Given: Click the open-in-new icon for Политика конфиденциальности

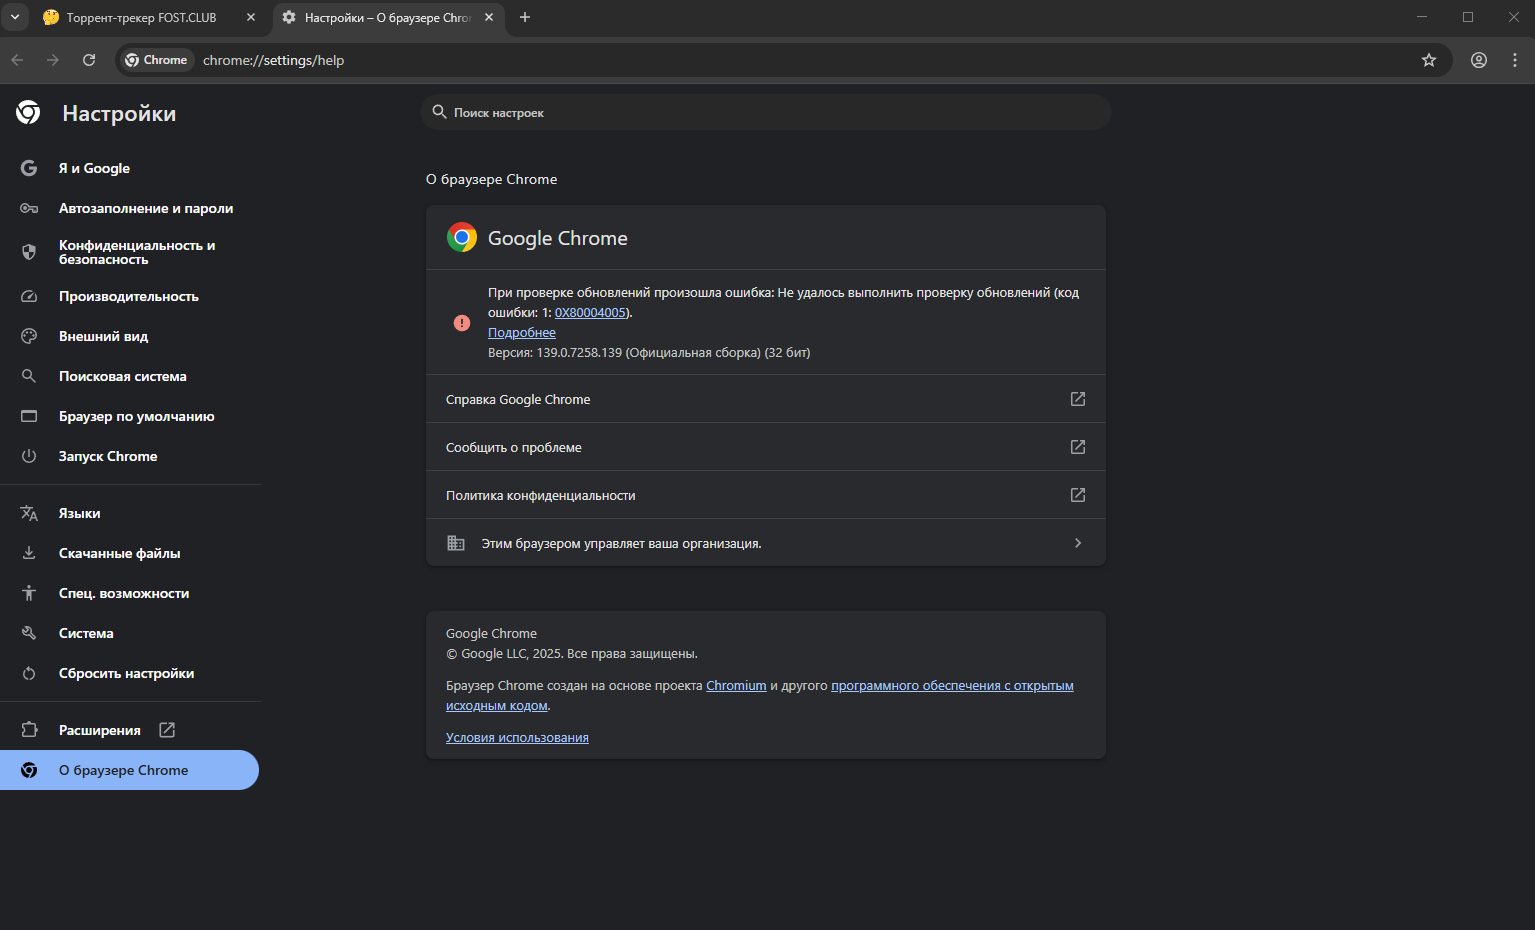Looking at the screenshot, I should click(1078, 495).
